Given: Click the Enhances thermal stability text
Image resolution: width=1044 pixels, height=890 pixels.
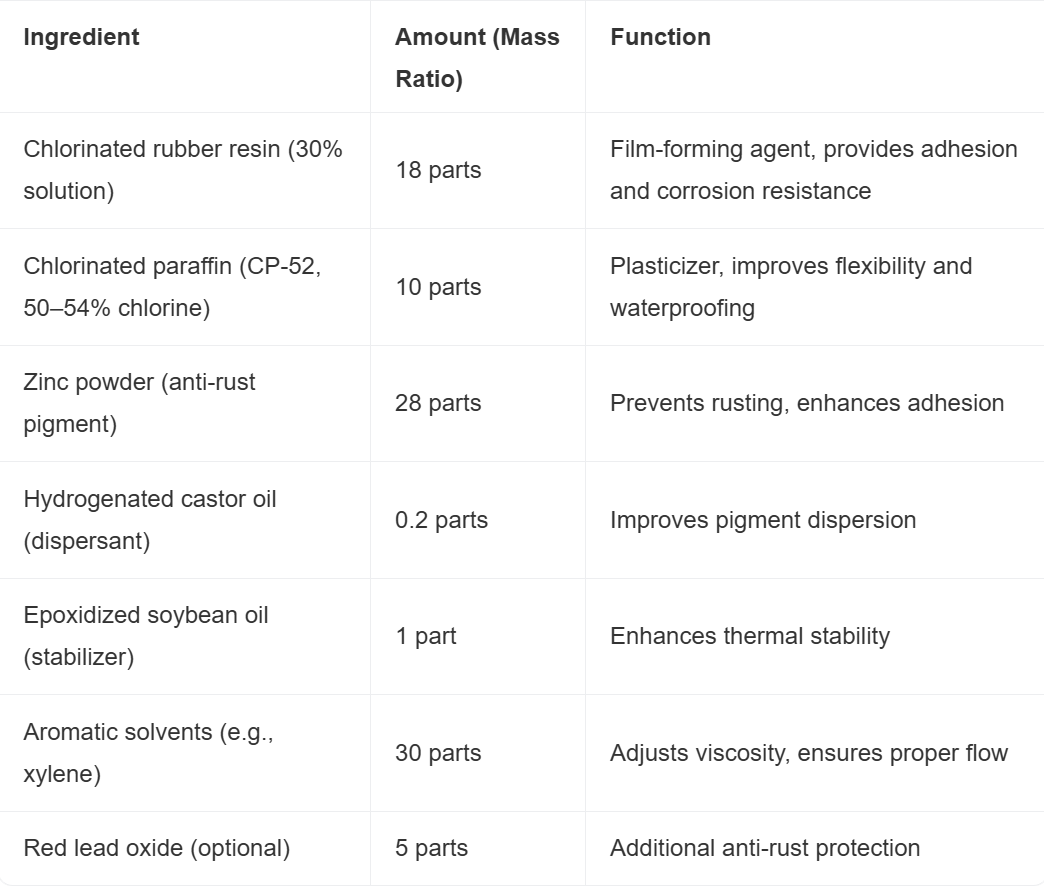Looking at the screenshot, I should (749, 636).
